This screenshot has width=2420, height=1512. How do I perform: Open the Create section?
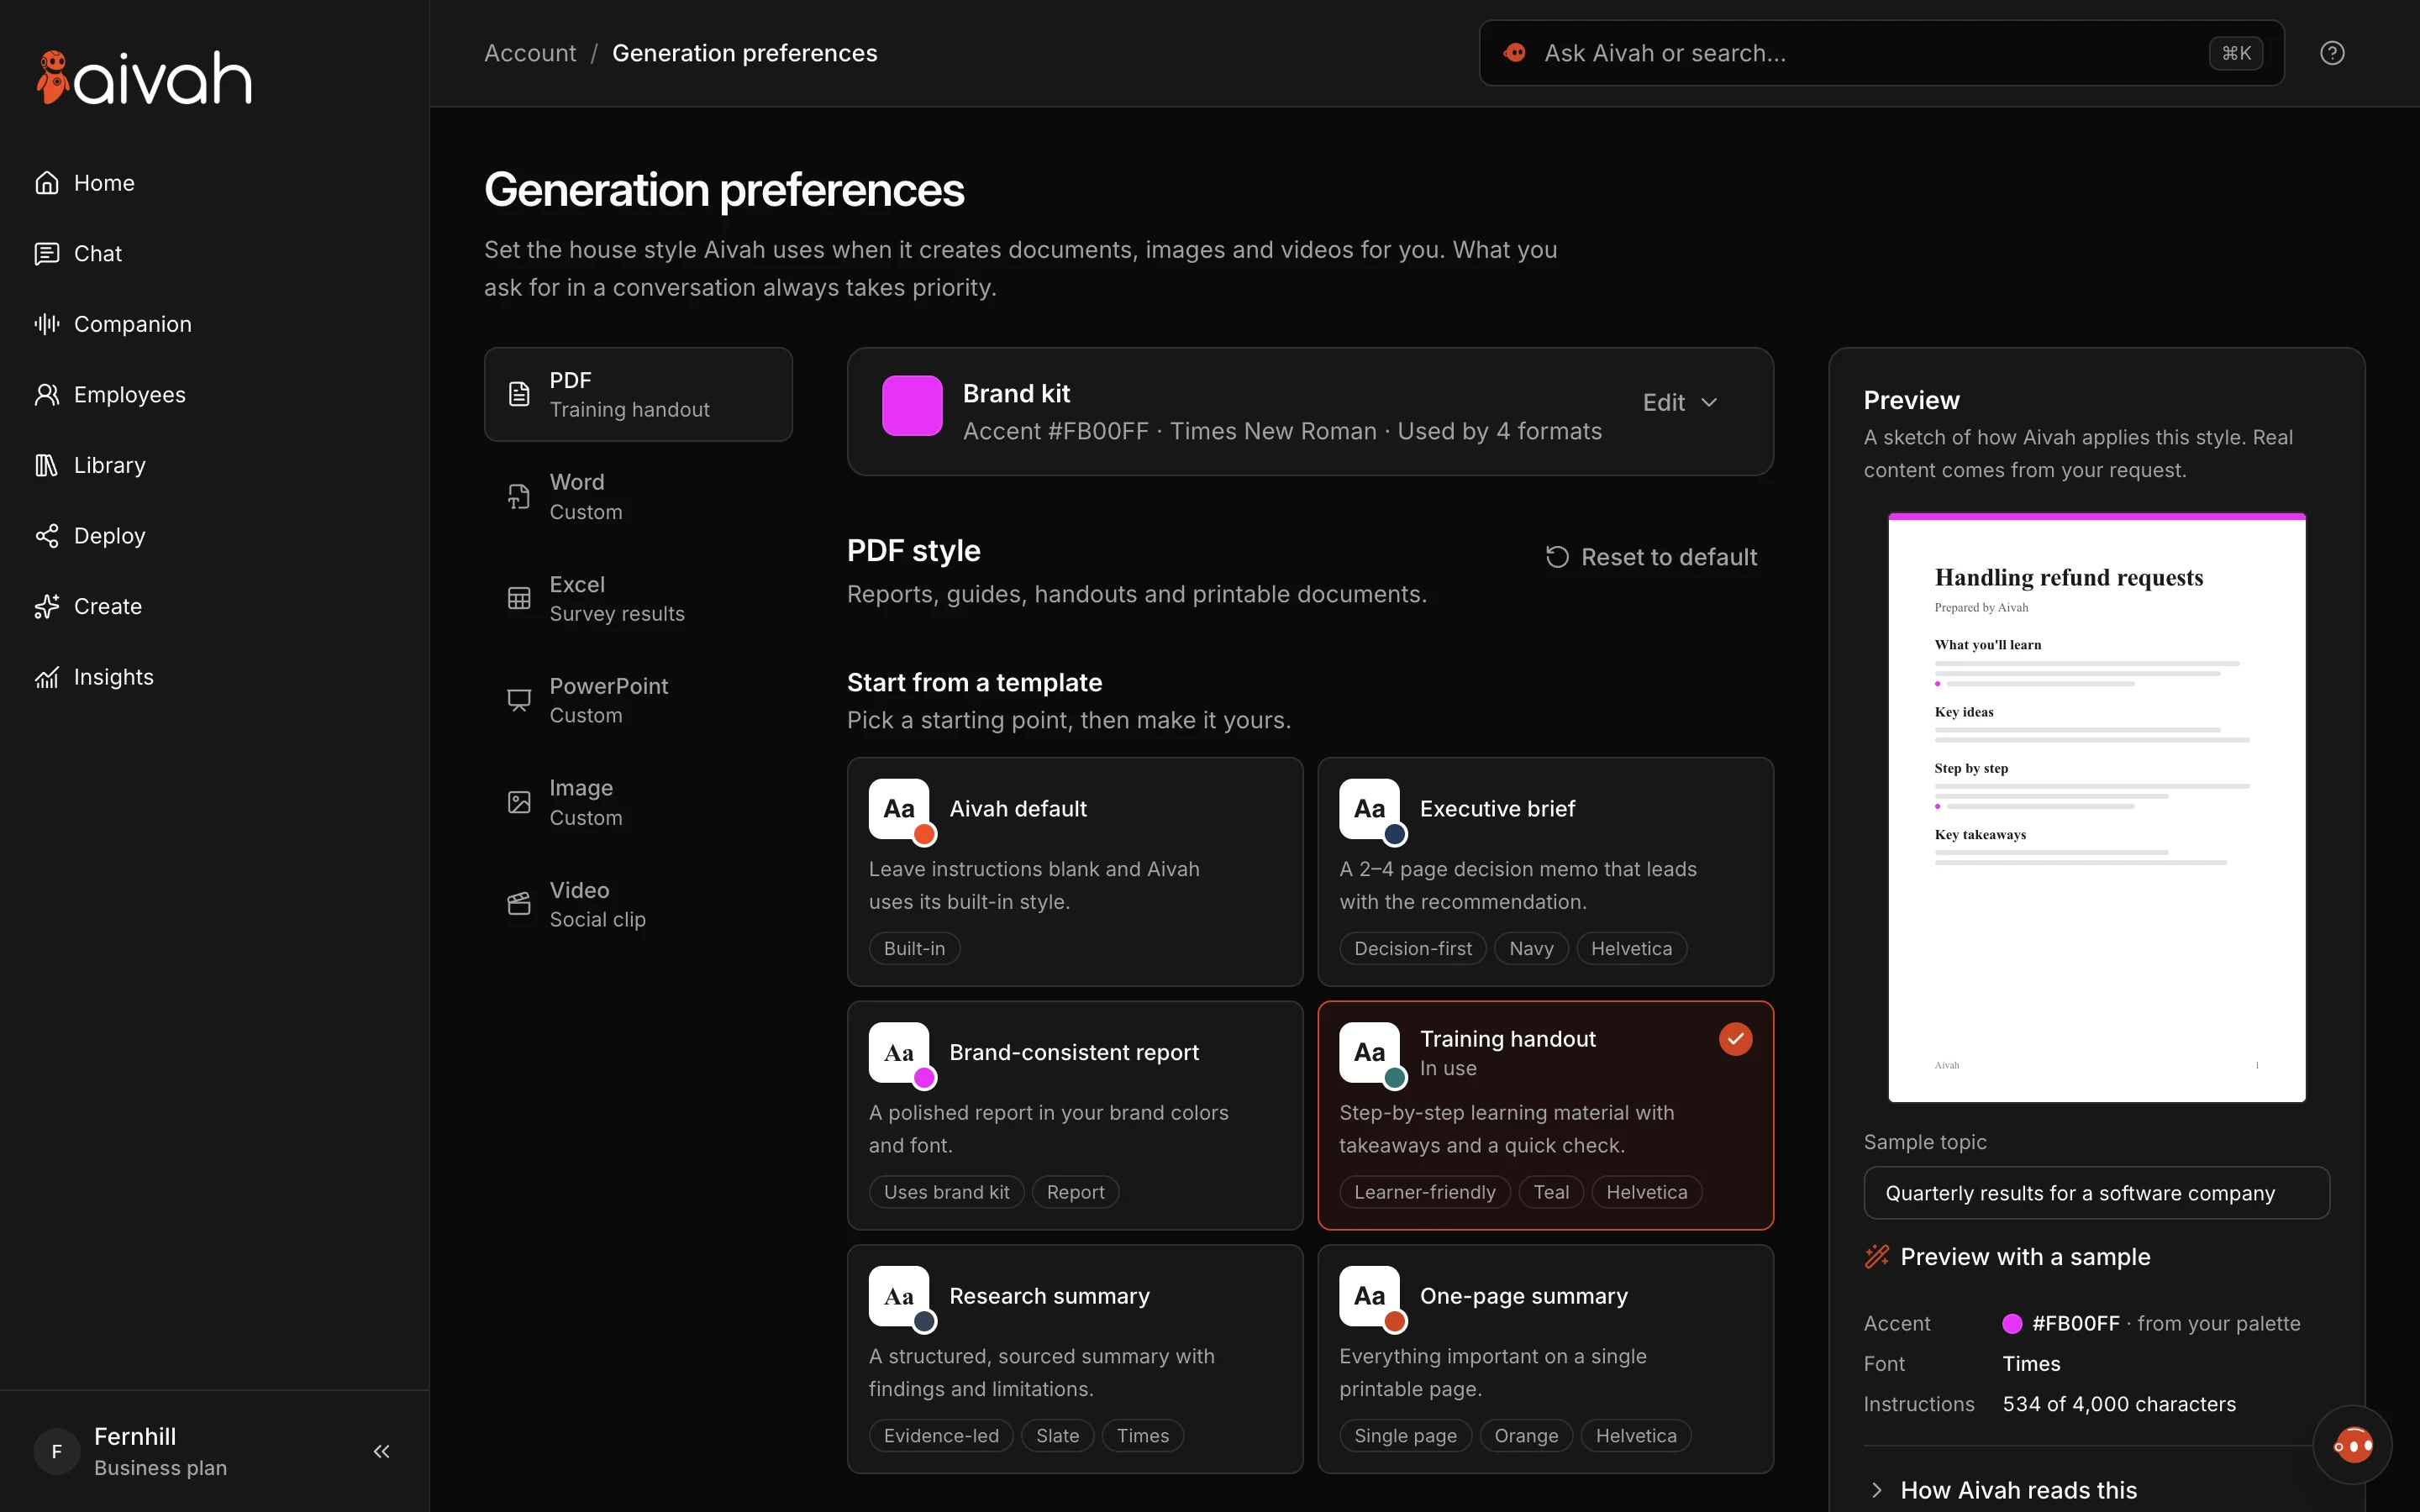click(x=88, y=607)
